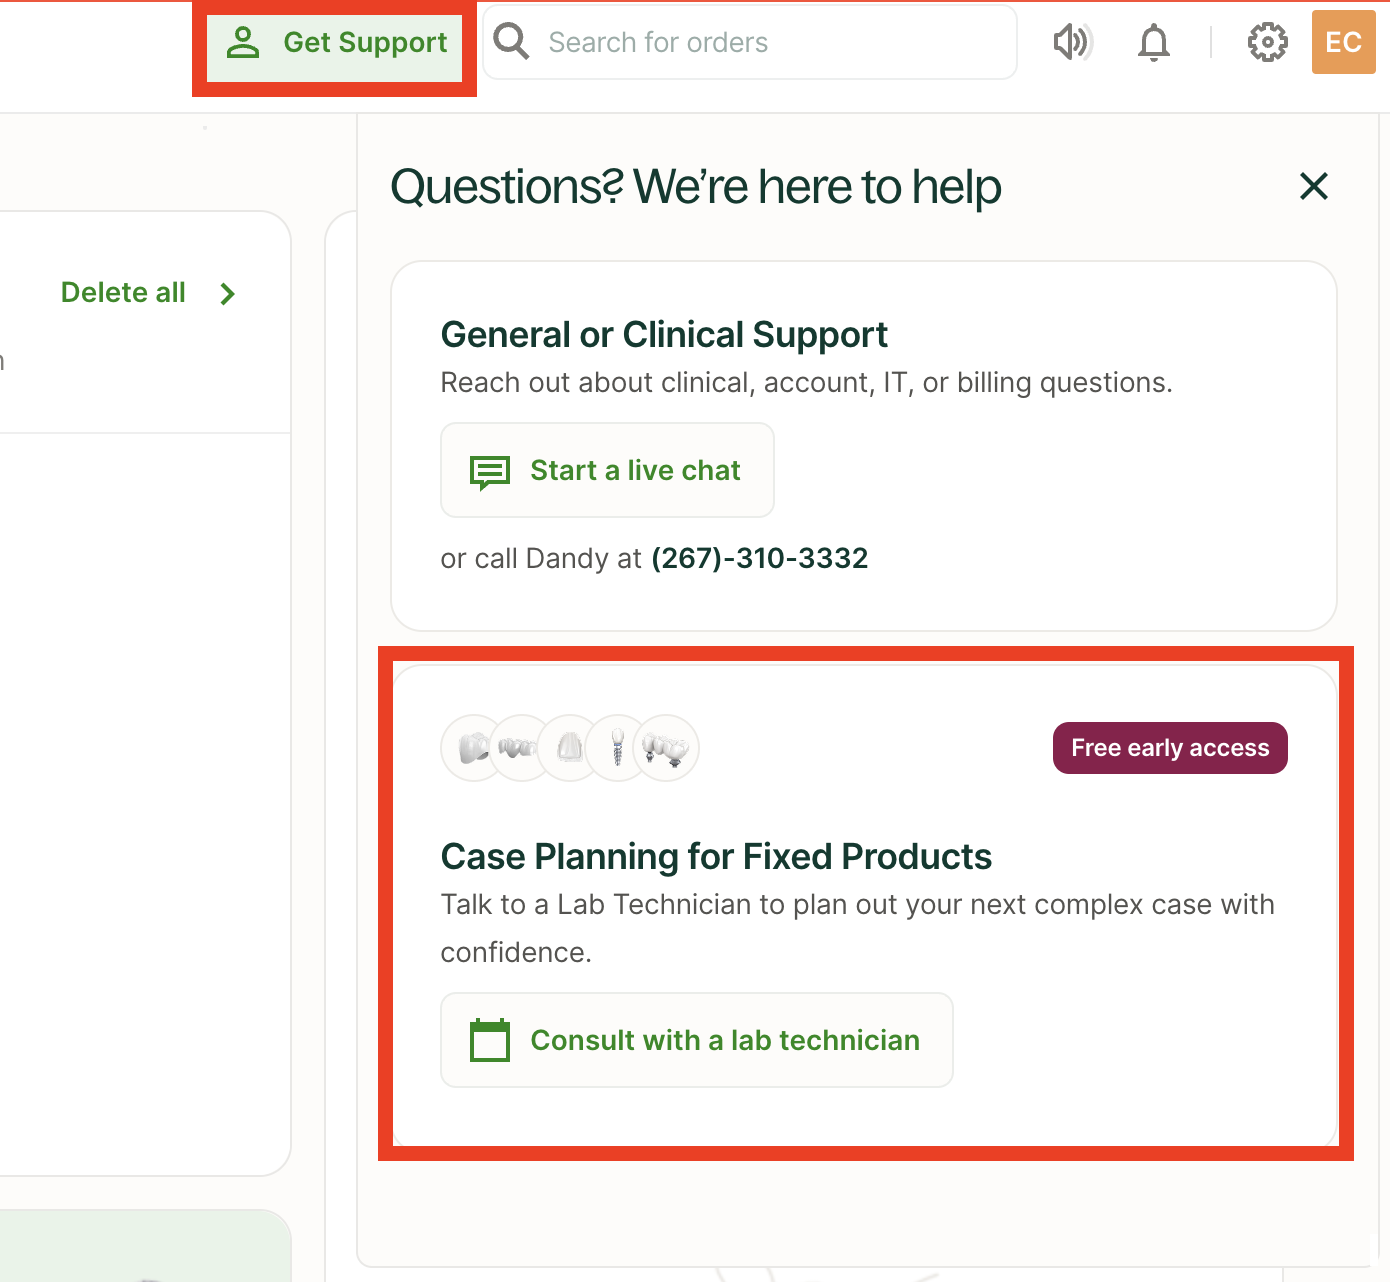
Task: Expand the chevron beside Delete all
Action: point(228,293)
